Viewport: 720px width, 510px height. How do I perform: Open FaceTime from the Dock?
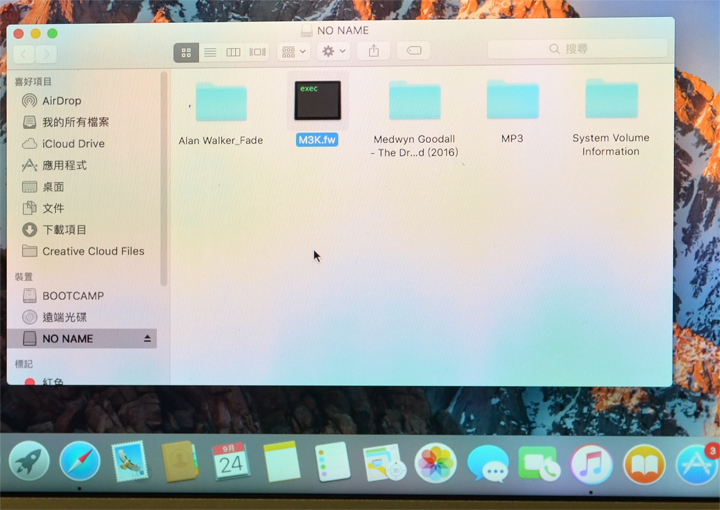(x=539, y=464)
